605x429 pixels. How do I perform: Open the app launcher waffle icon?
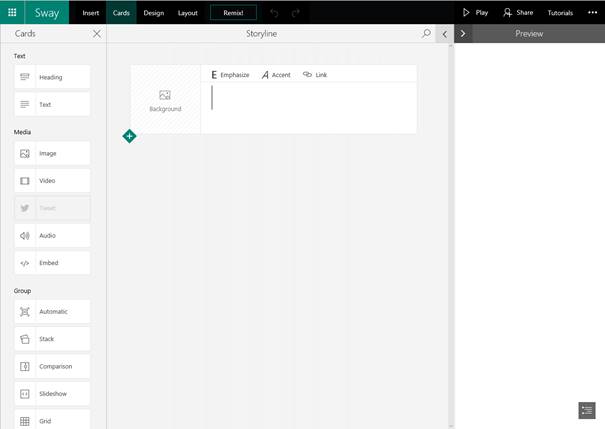tap(13, 13)
